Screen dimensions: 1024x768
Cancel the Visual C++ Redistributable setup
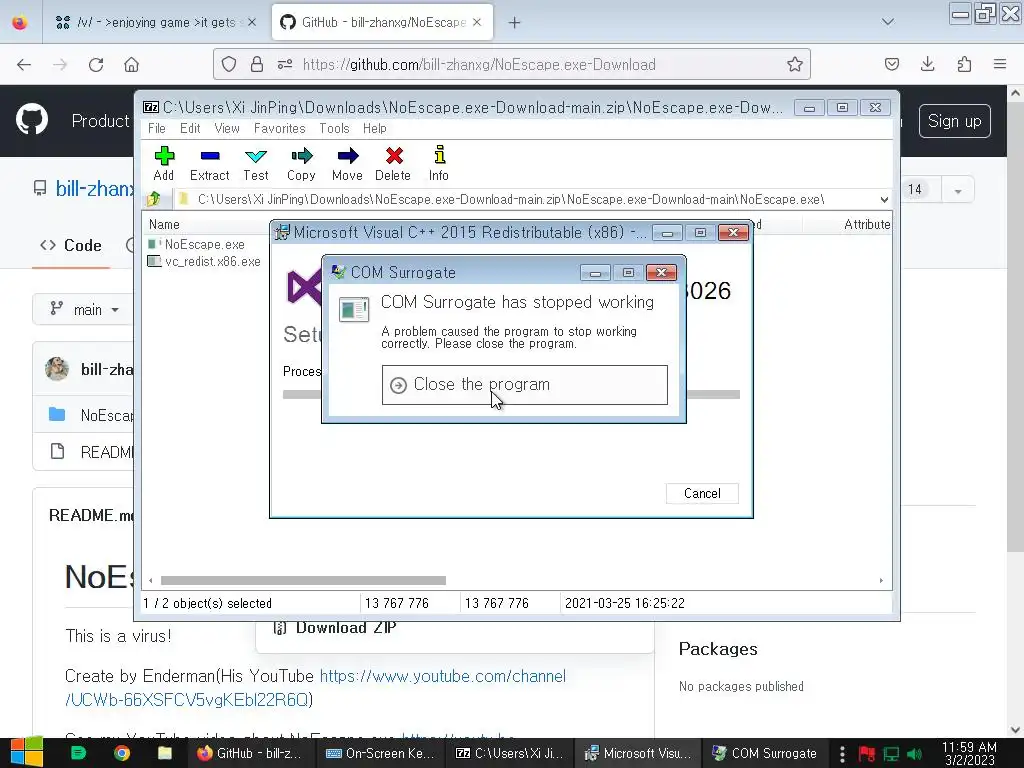tap(702, 494)
